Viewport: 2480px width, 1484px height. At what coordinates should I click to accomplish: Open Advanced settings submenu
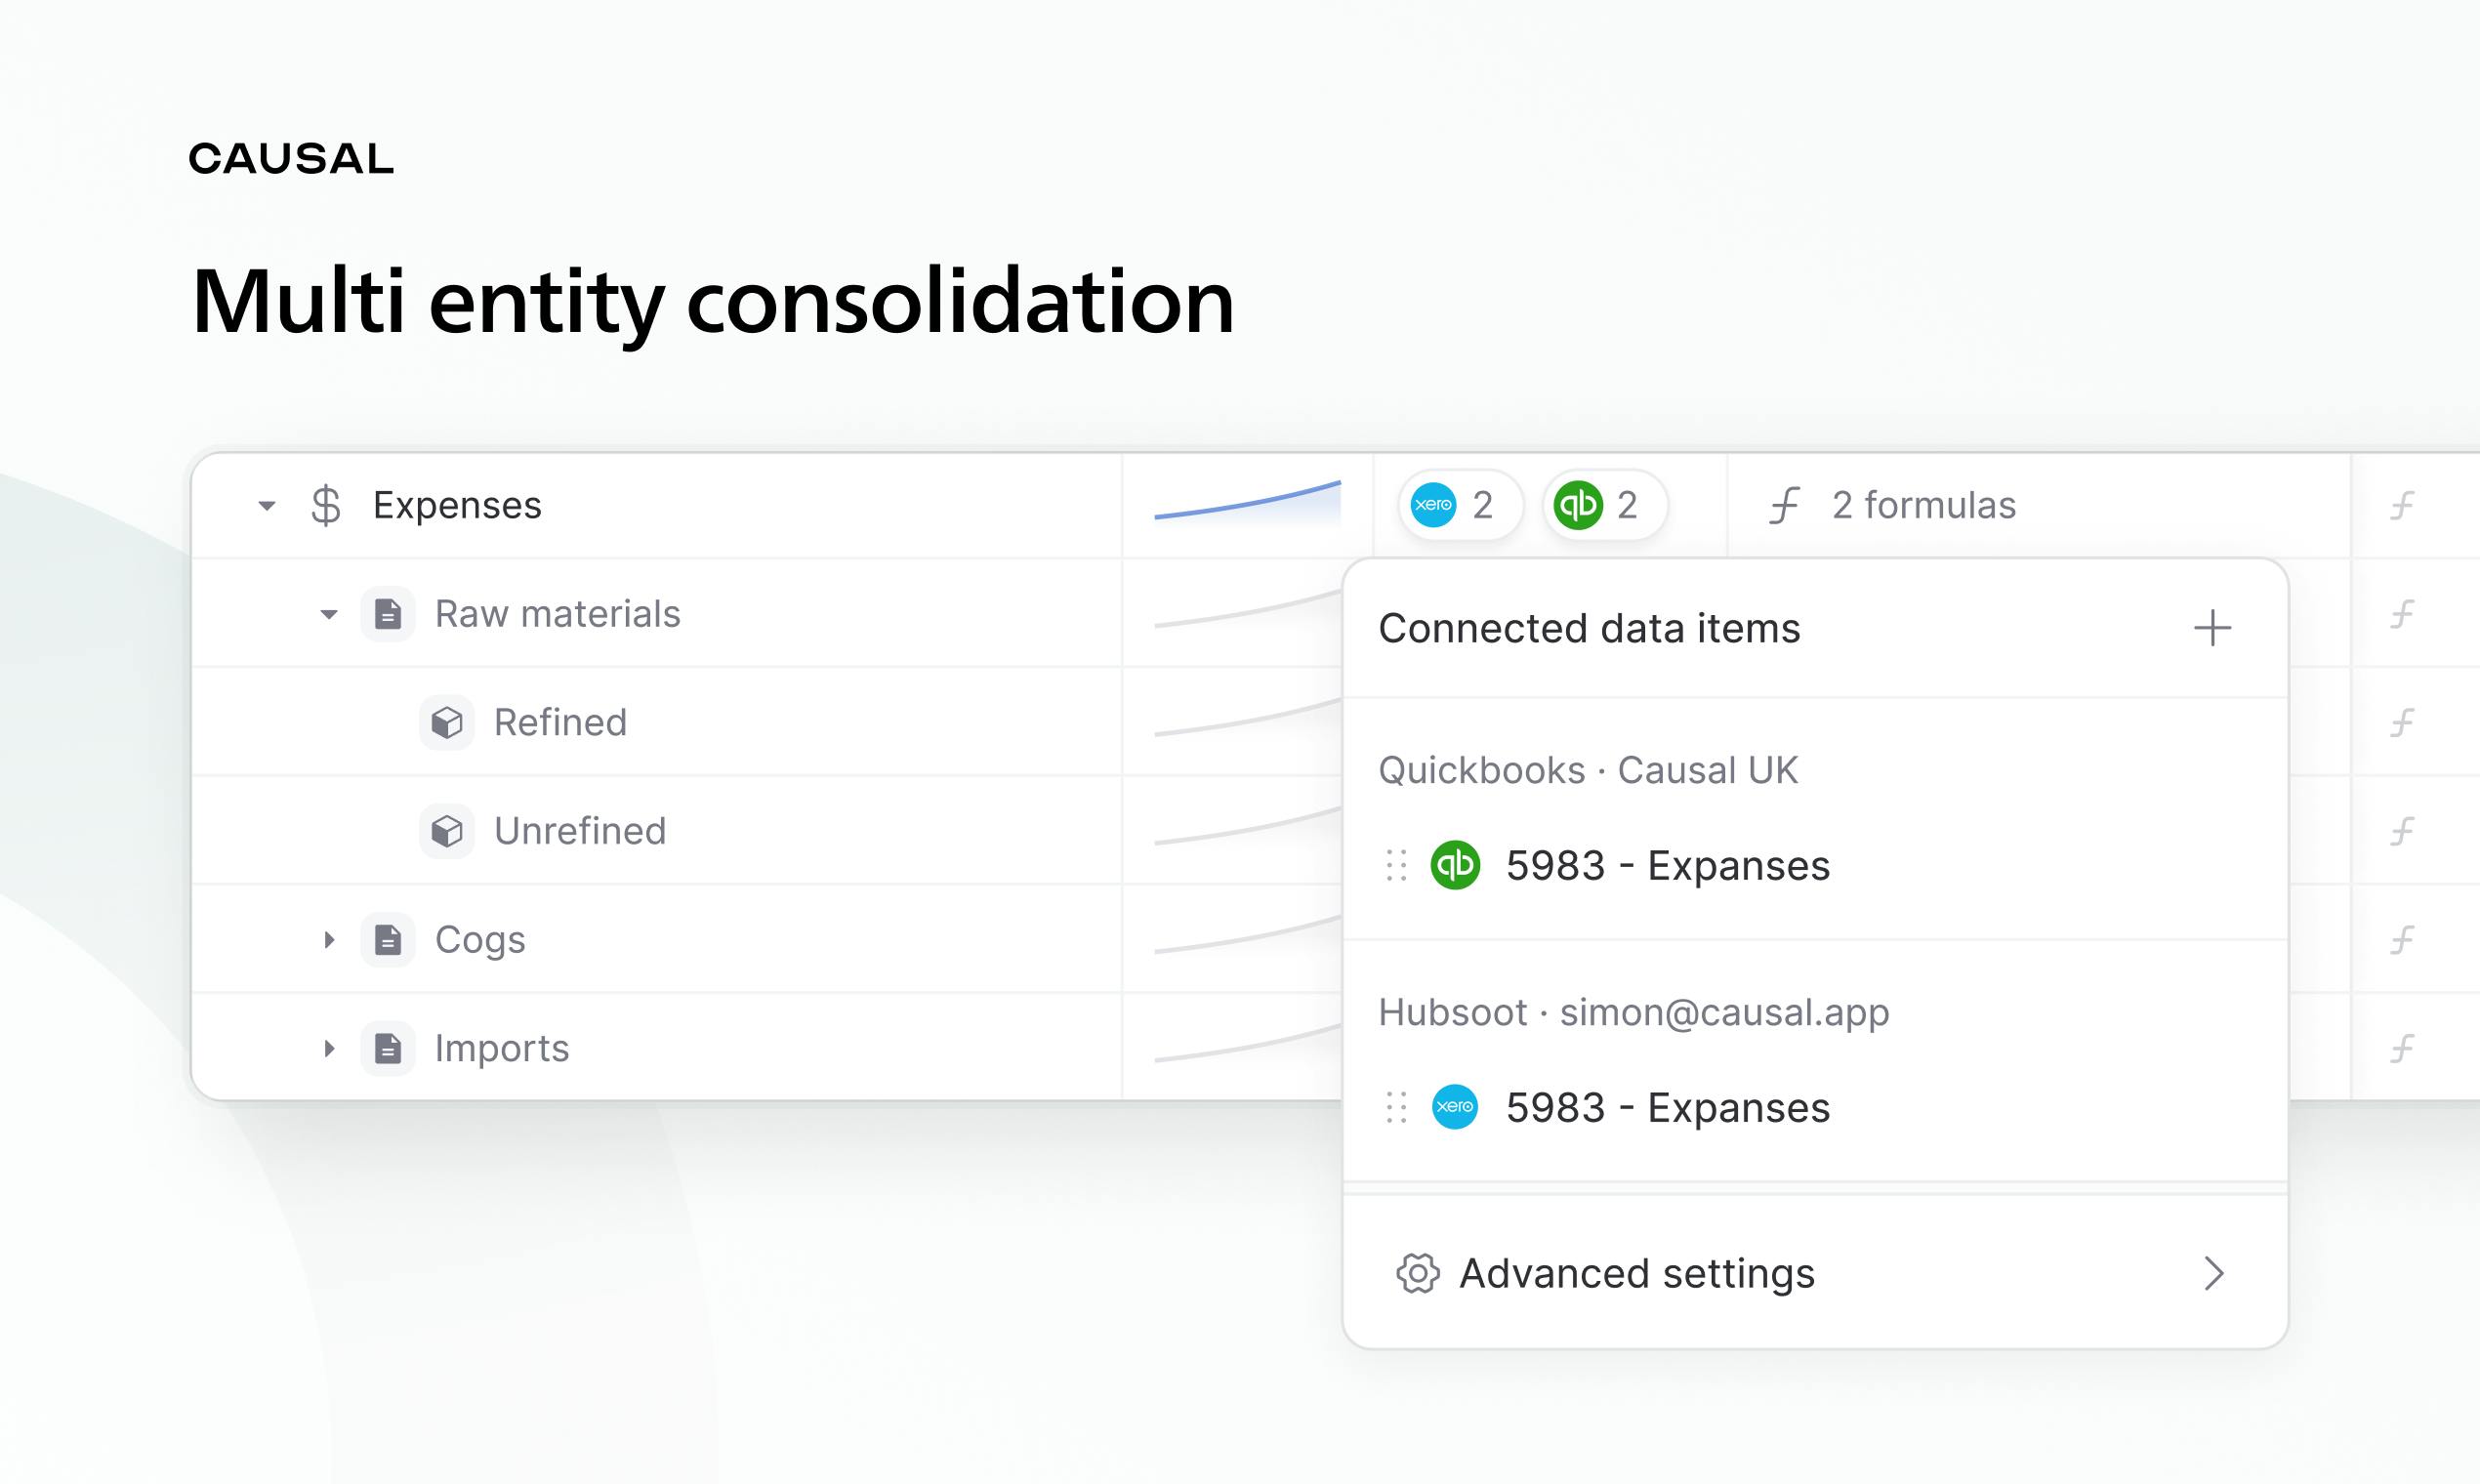pos(1815,1273)
